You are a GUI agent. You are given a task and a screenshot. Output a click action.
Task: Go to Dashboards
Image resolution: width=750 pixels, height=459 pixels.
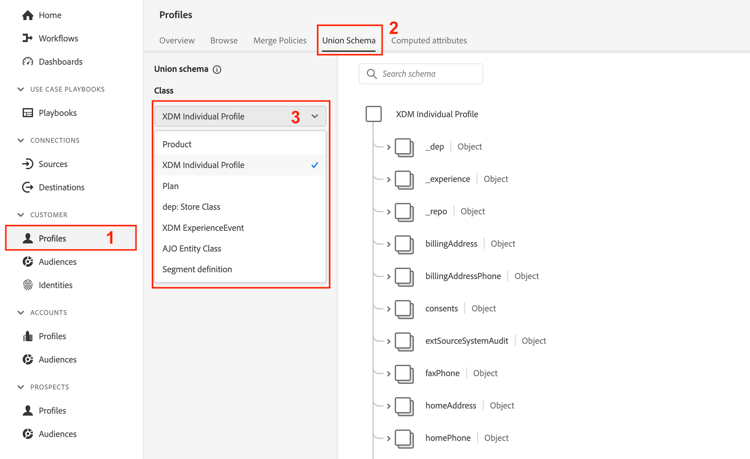[x=60, y=62]
